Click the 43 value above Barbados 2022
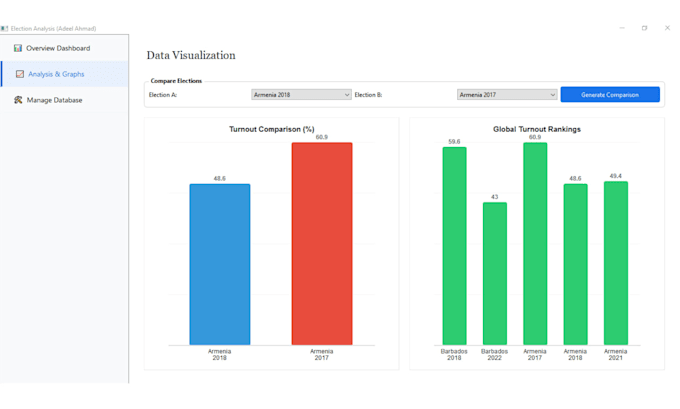This screenshot has width=680, height=409. point(495,197)
